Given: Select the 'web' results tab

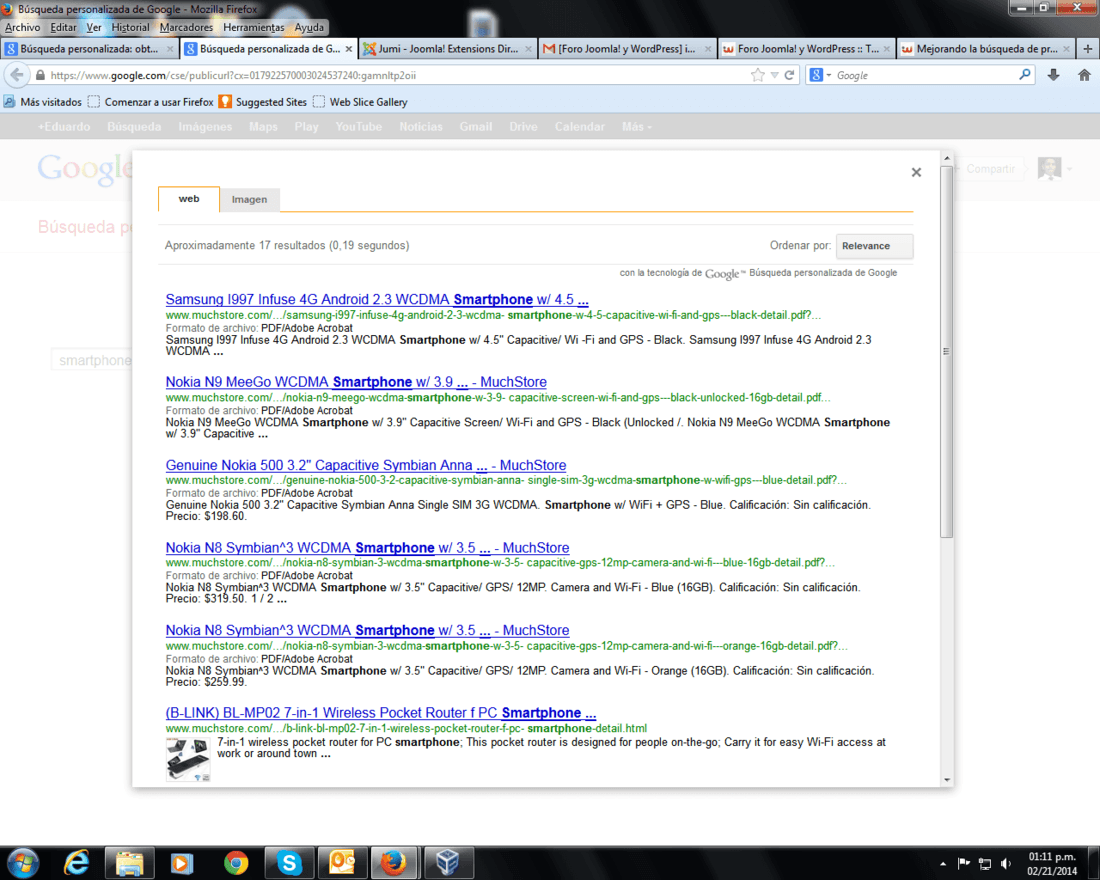Looking at the screenshot, I should click(x=189, y=199).
